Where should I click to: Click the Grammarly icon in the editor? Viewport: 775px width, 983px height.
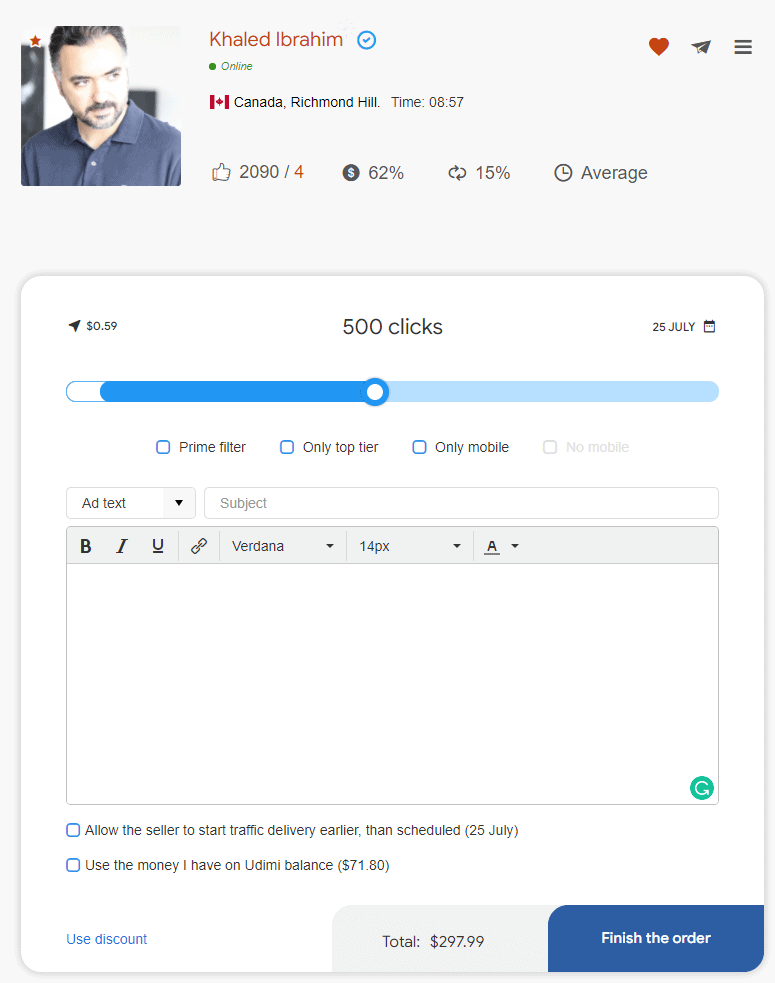point(702,787)
